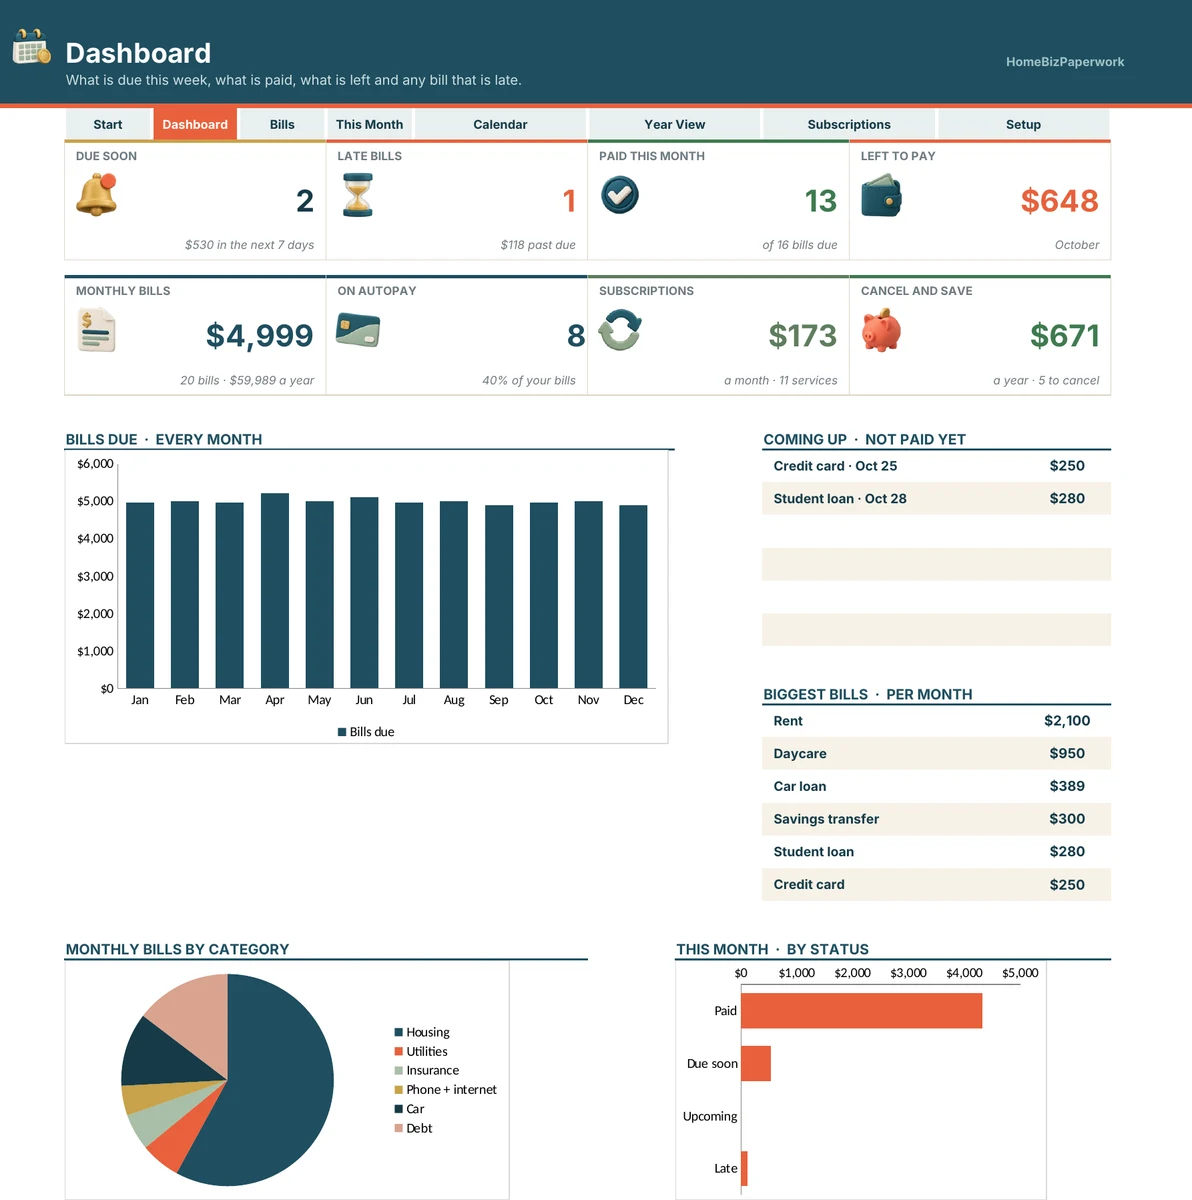Click the credit card icon in On Autopay
The height and width of the screenshot is (1200, 1192).
(x=358, y=330)
